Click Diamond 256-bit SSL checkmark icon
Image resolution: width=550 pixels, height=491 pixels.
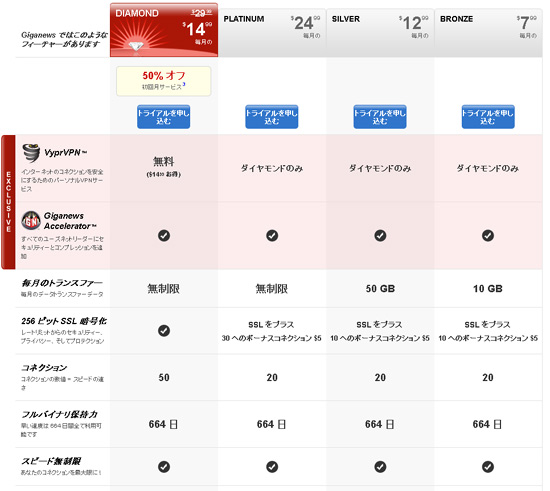164,330
